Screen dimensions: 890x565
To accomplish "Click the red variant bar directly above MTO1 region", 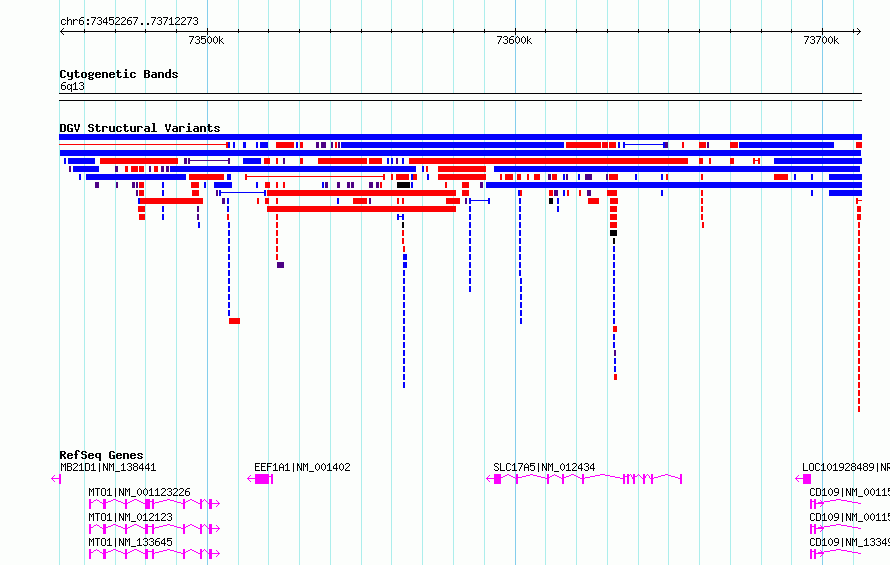I will tap(171, 201).
